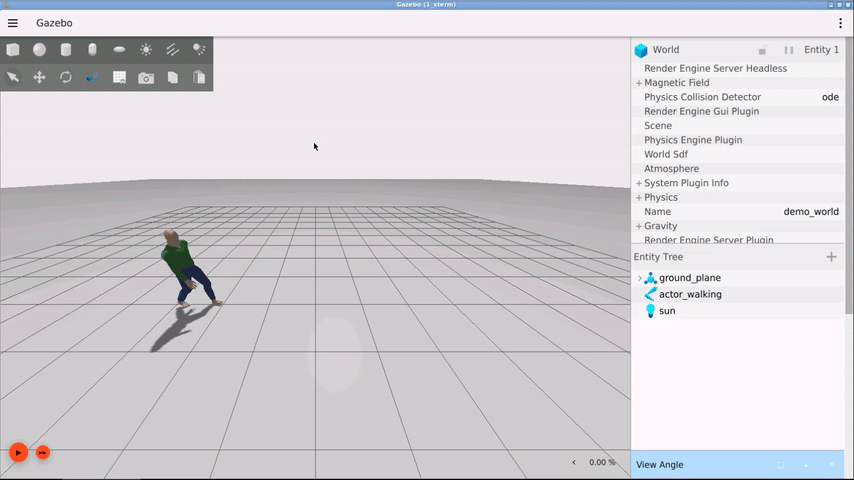Click the World Sdf row
The width and height of the screenshot is (854, 480).
[x=738, y=154]
